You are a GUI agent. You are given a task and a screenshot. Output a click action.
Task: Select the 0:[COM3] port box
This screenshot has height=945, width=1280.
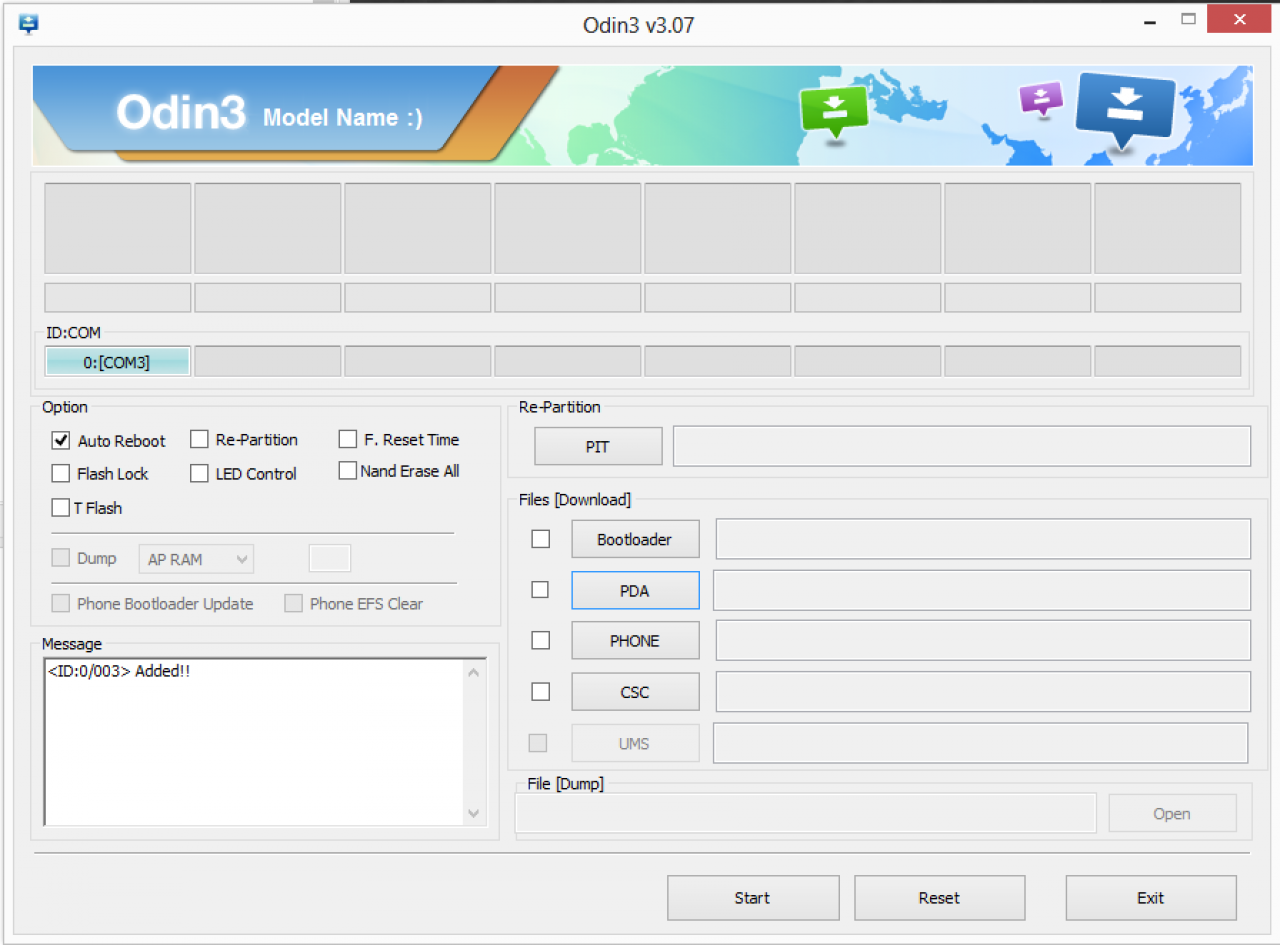[x=117, y=362]
